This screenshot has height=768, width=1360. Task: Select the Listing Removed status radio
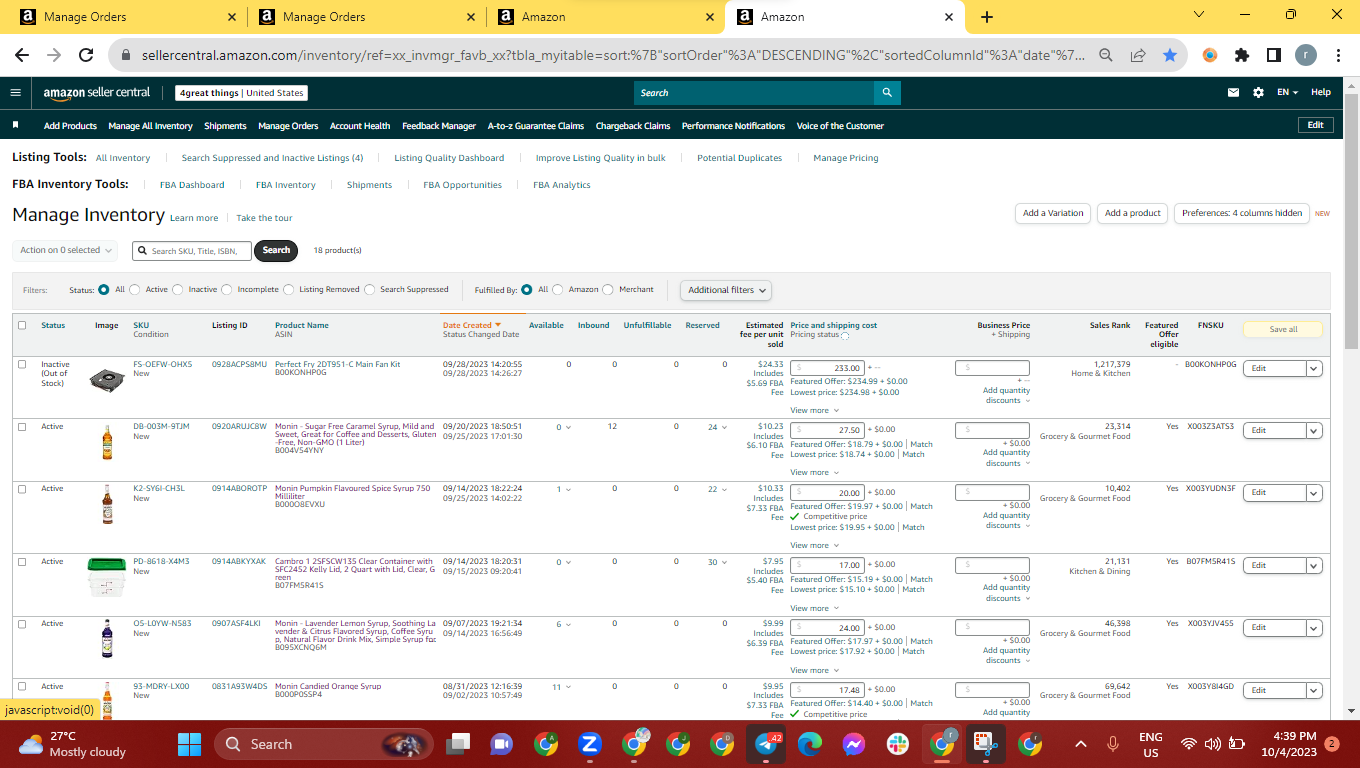click(x=289, y=290)
